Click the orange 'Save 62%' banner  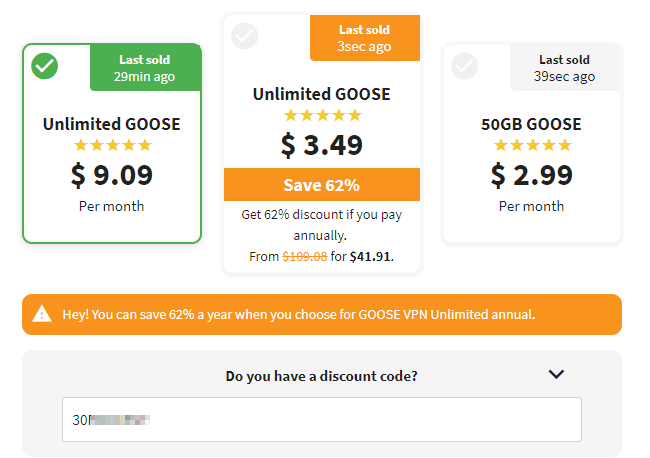(322, 184)
